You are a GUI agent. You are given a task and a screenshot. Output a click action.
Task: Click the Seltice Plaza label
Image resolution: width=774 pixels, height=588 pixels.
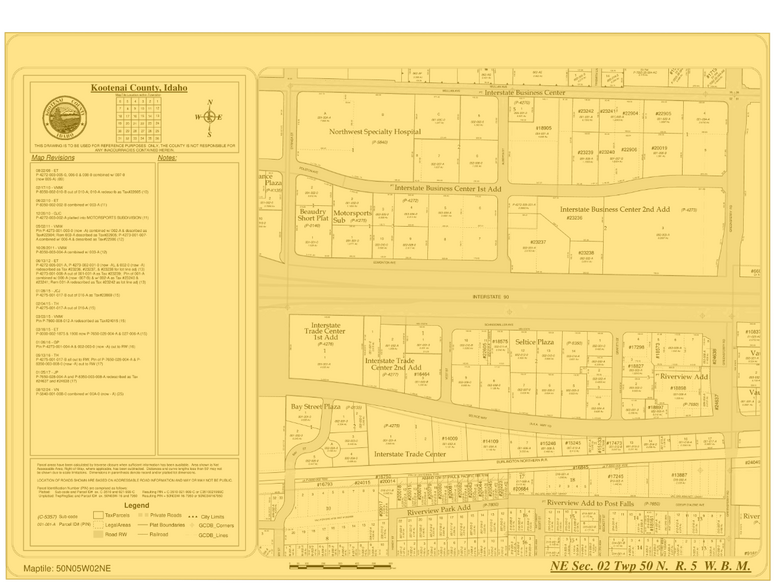coord(534,342)
